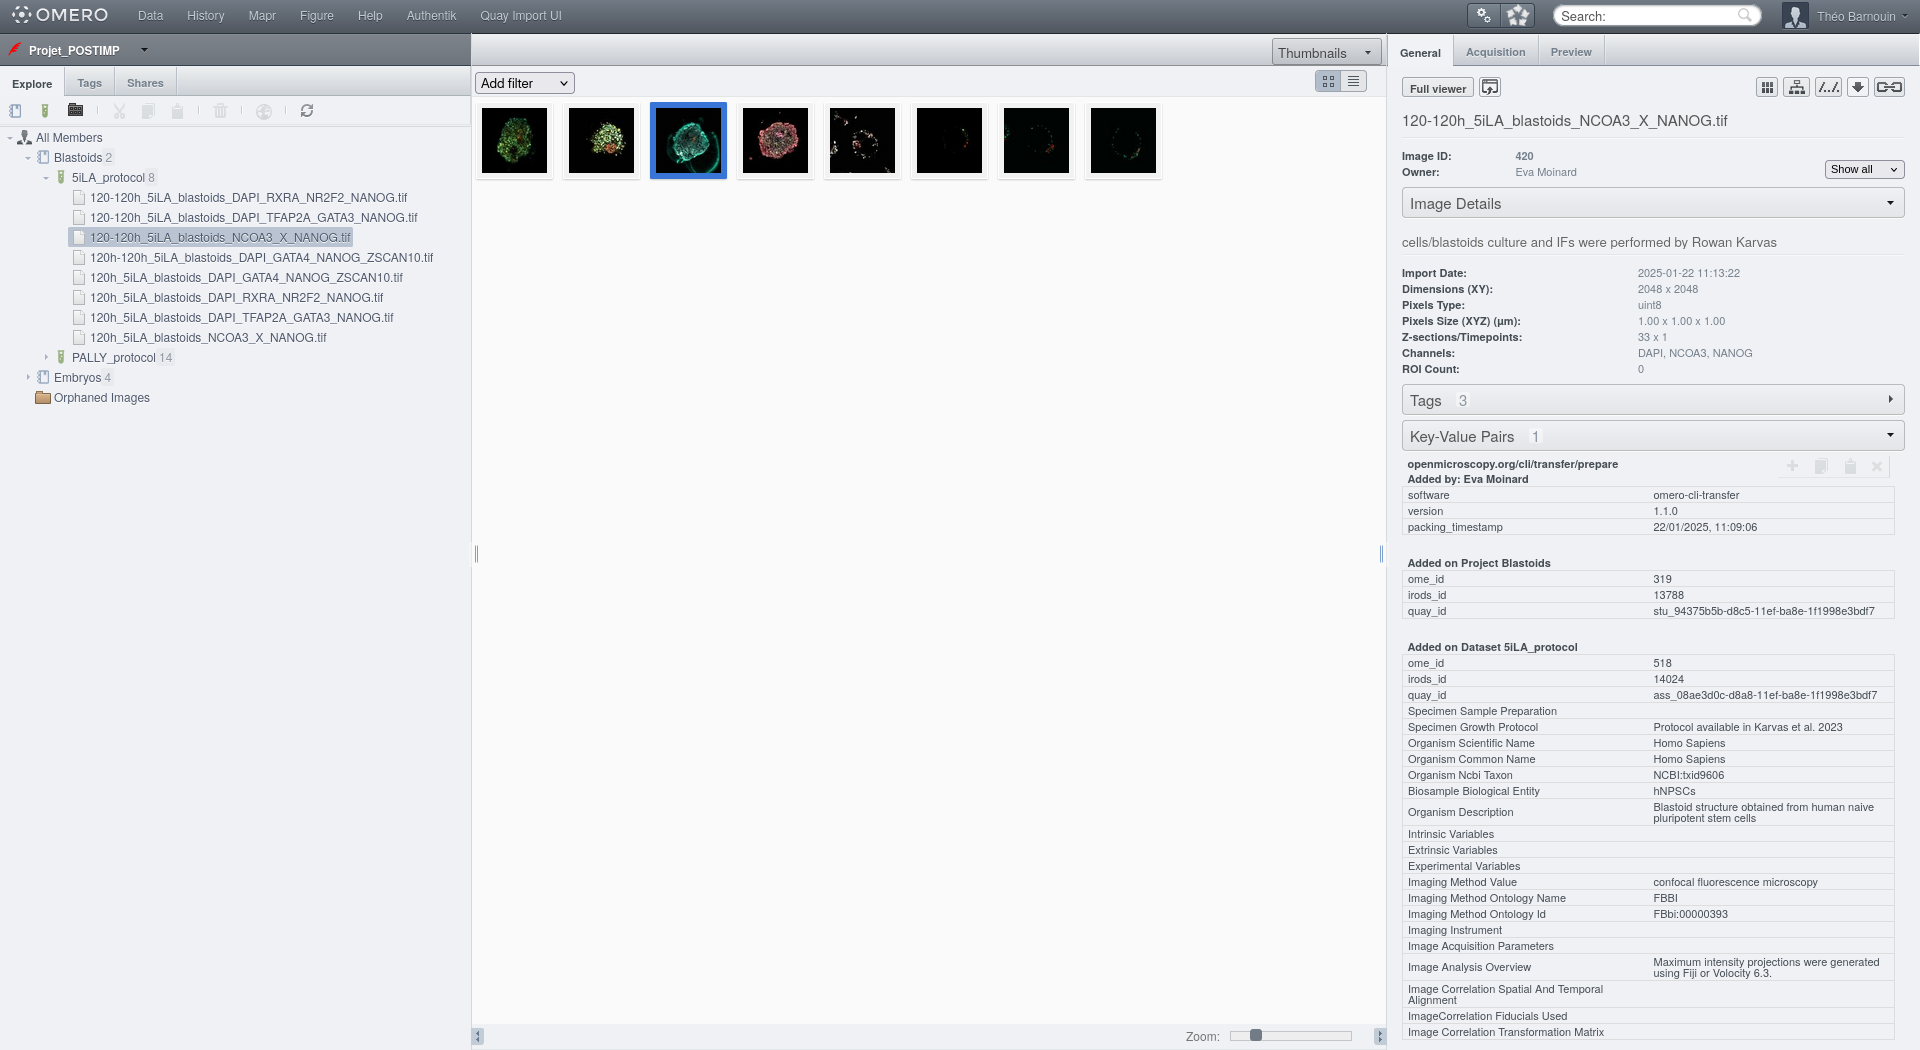Open the Figure menu

pyautogui.click(x=316, y=16)
